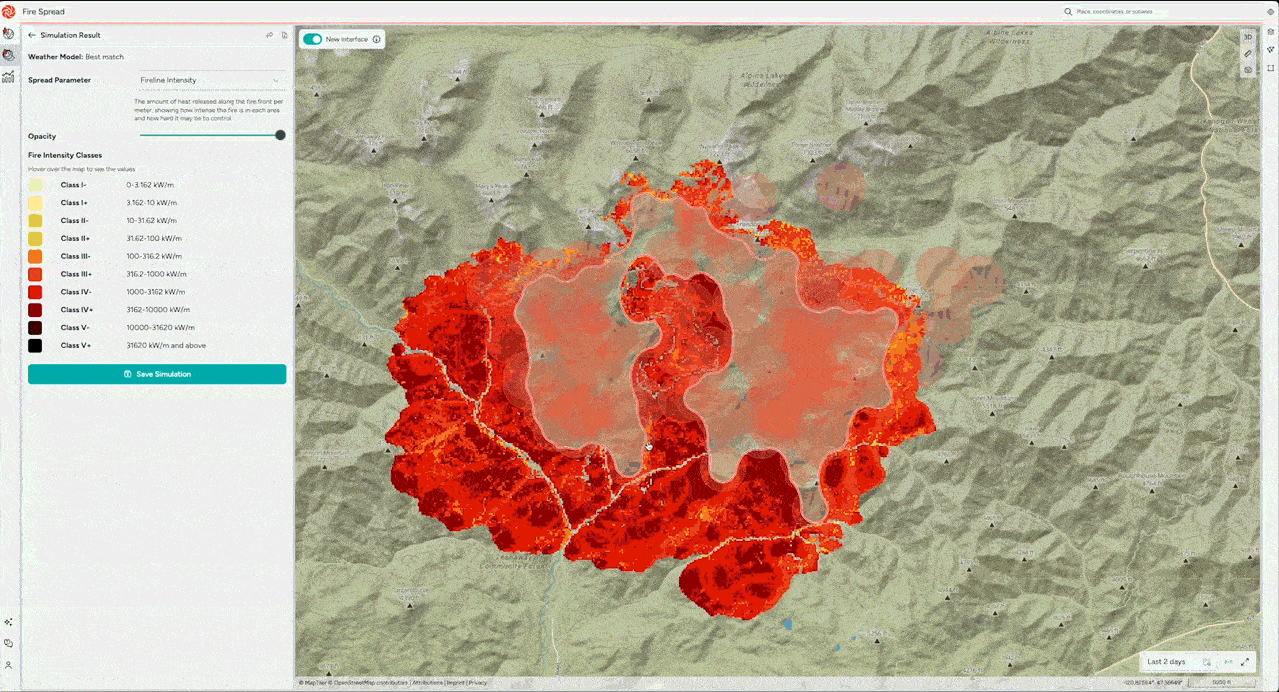1279x692 pixels.
Task: Select the pencil draw tool on map
Action: (1247, 53)
